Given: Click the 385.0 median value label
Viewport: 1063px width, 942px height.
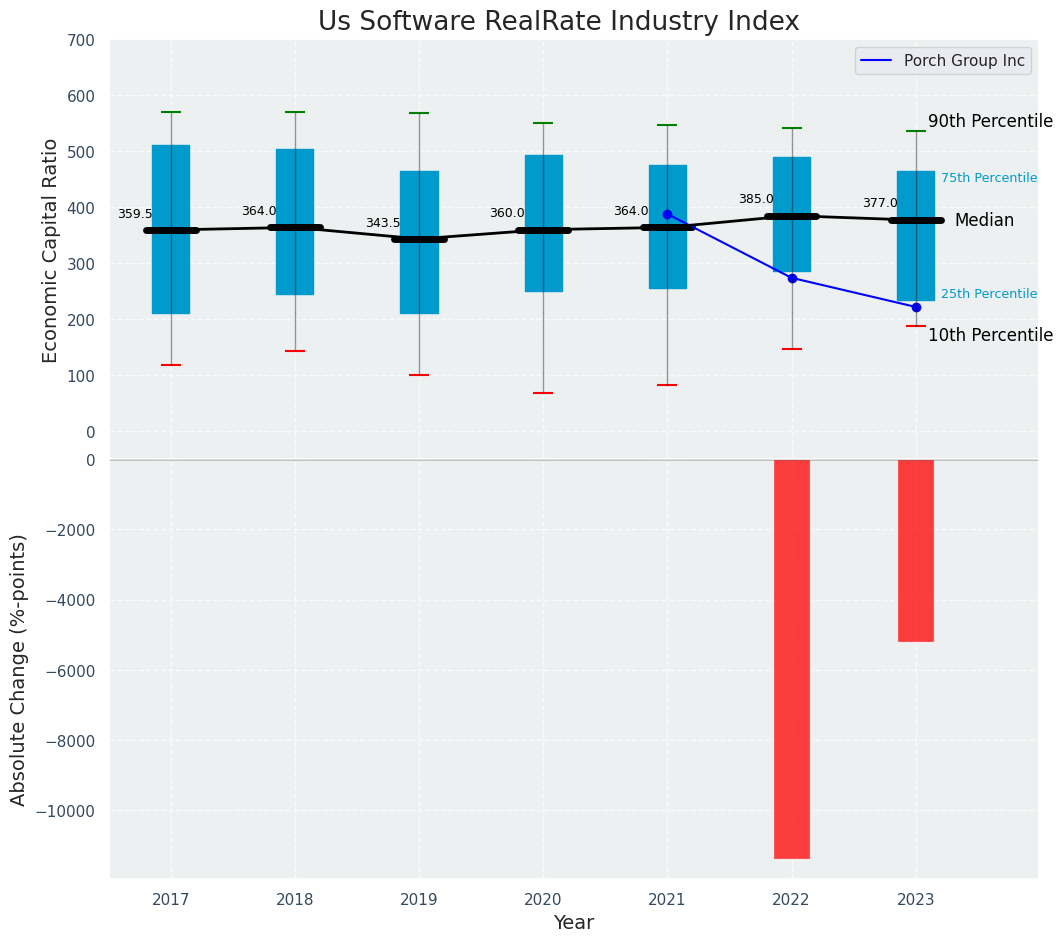Looking at the screenshot, I should 756,199.
